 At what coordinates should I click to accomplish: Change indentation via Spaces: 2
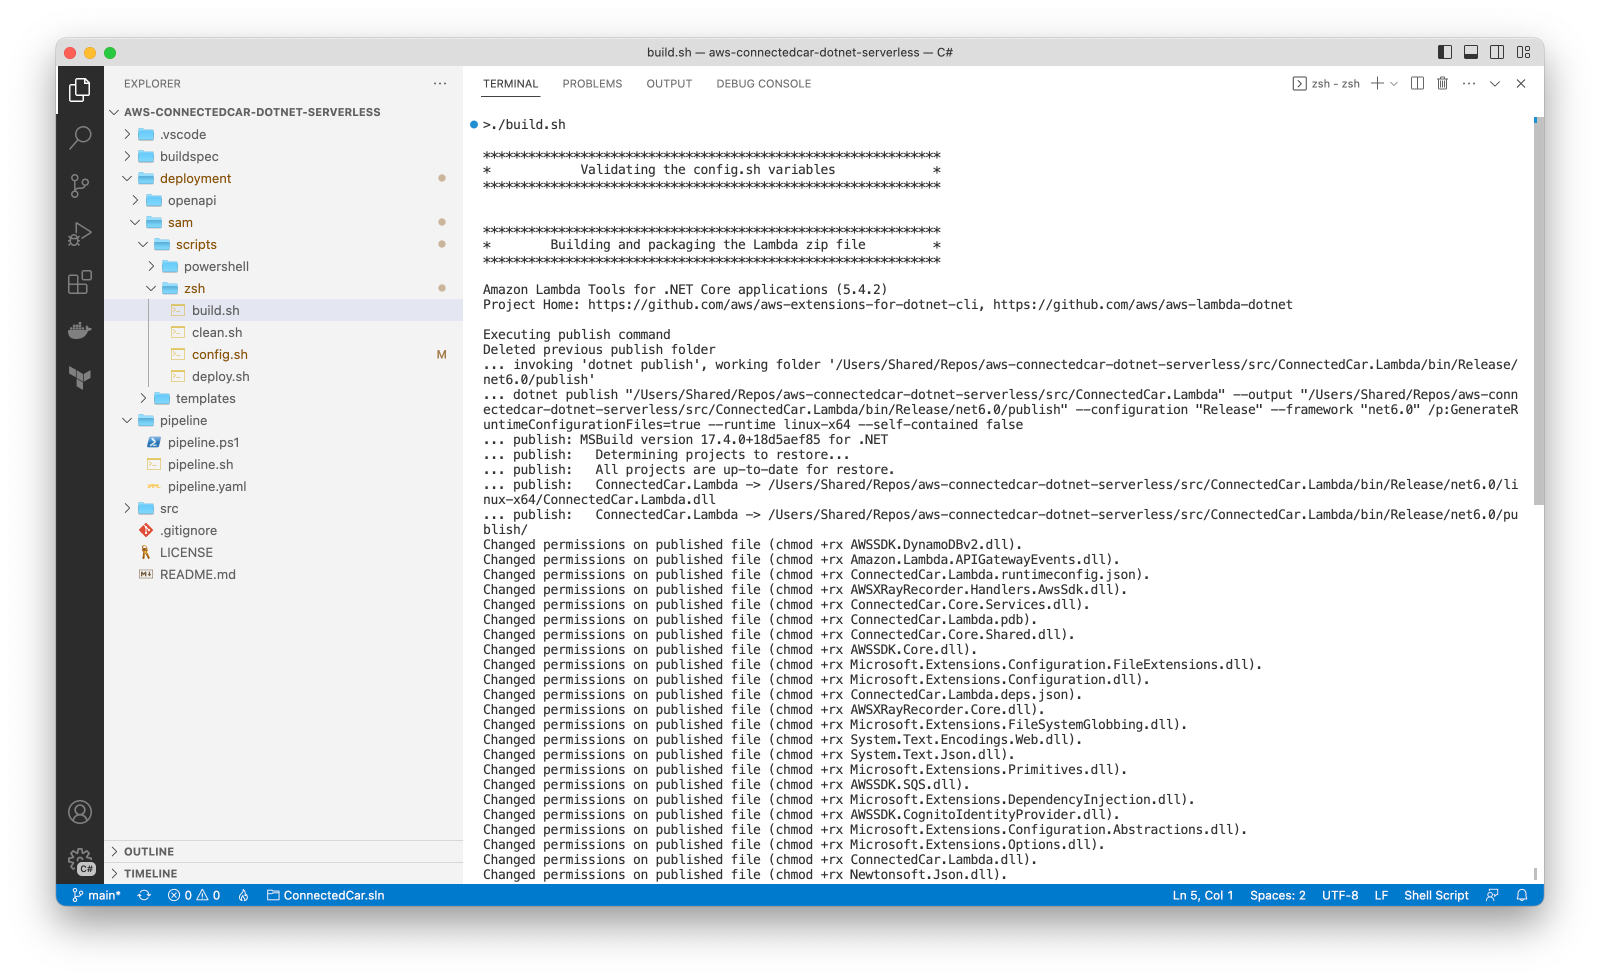point(1278,895)
